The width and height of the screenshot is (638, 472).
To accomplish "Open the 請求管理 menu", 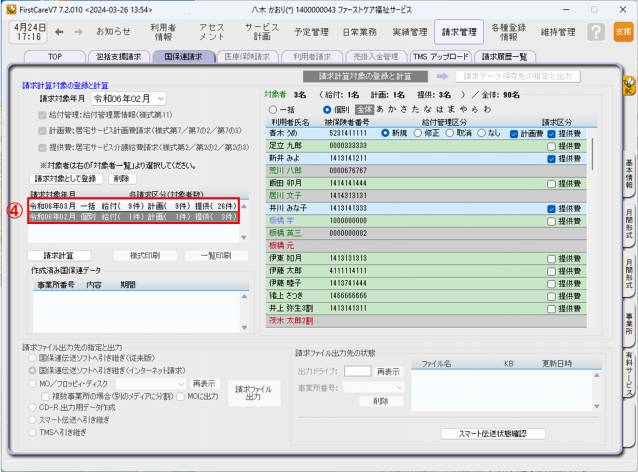I will 457,33.
